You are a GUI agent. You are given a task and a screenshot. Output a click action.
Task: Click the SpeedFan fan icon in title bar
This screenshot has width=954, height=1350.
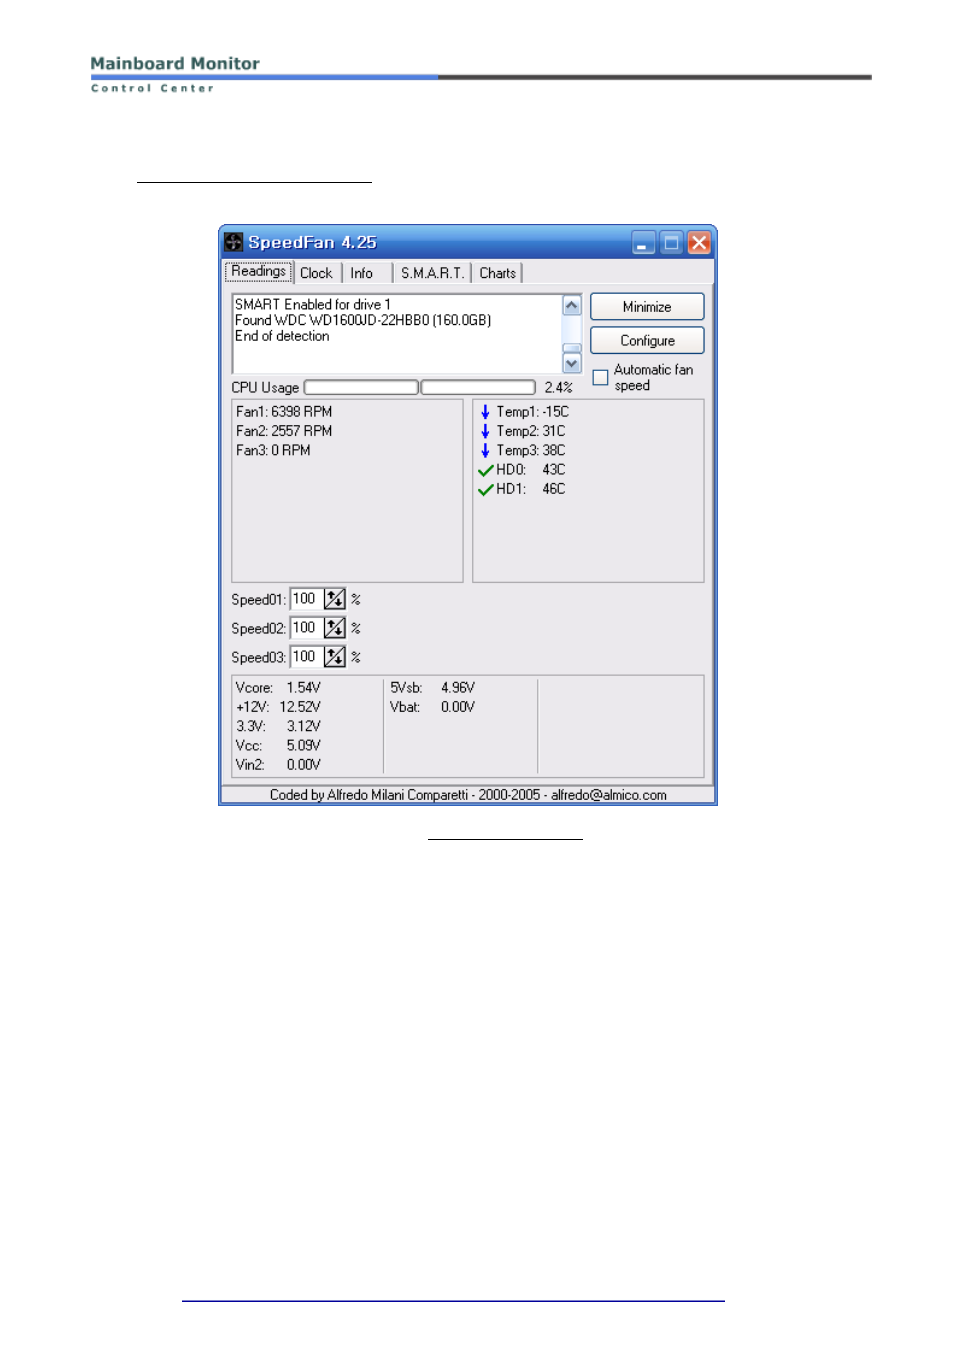pyautogui.click(x=233, y=242)
